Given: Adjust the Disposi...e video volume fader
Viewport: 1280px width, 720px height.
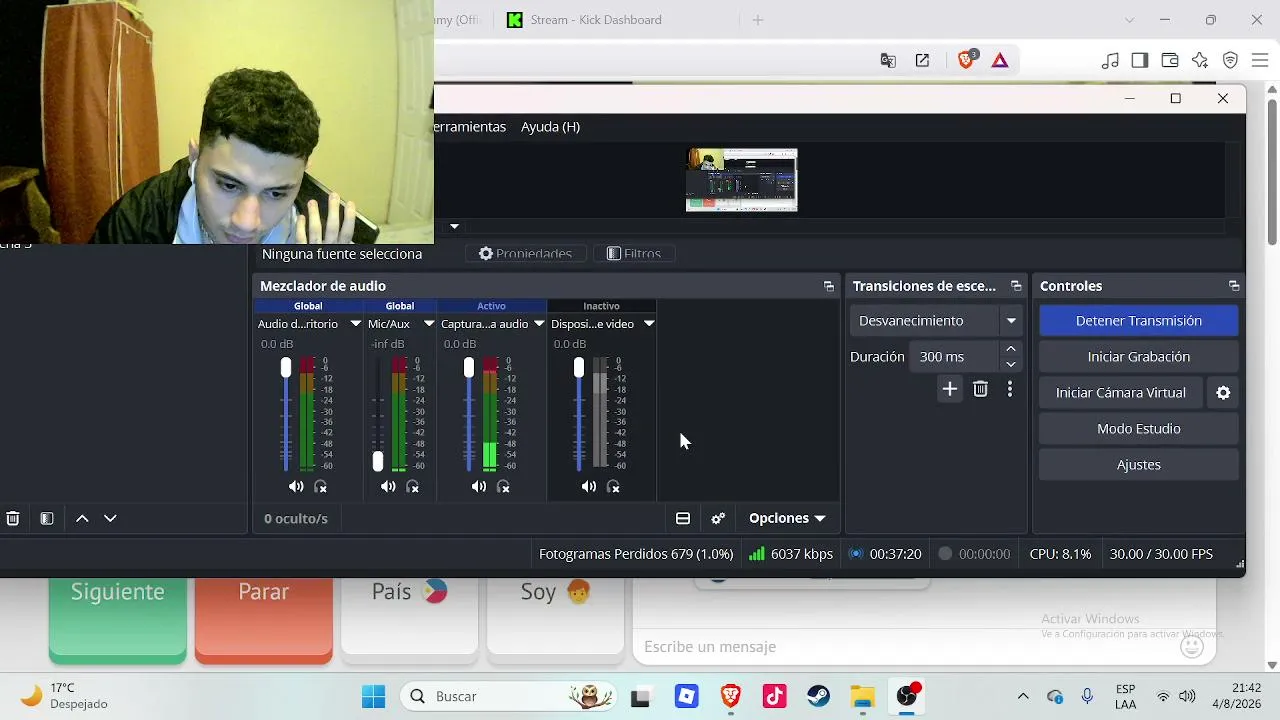Looking at the screenshot, I should 579,368.
